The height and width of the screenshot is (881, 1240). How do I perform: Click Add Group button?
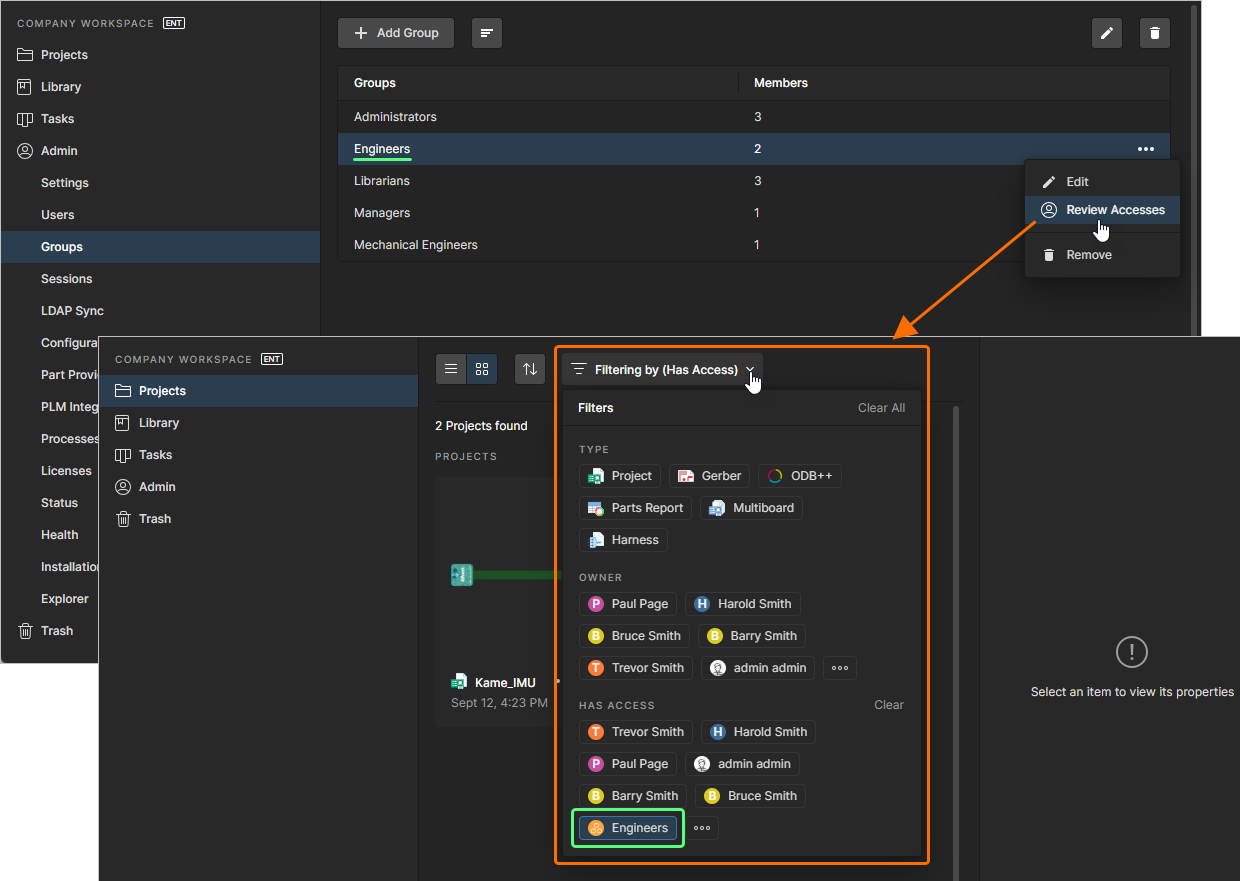click(x=396, y=33)
